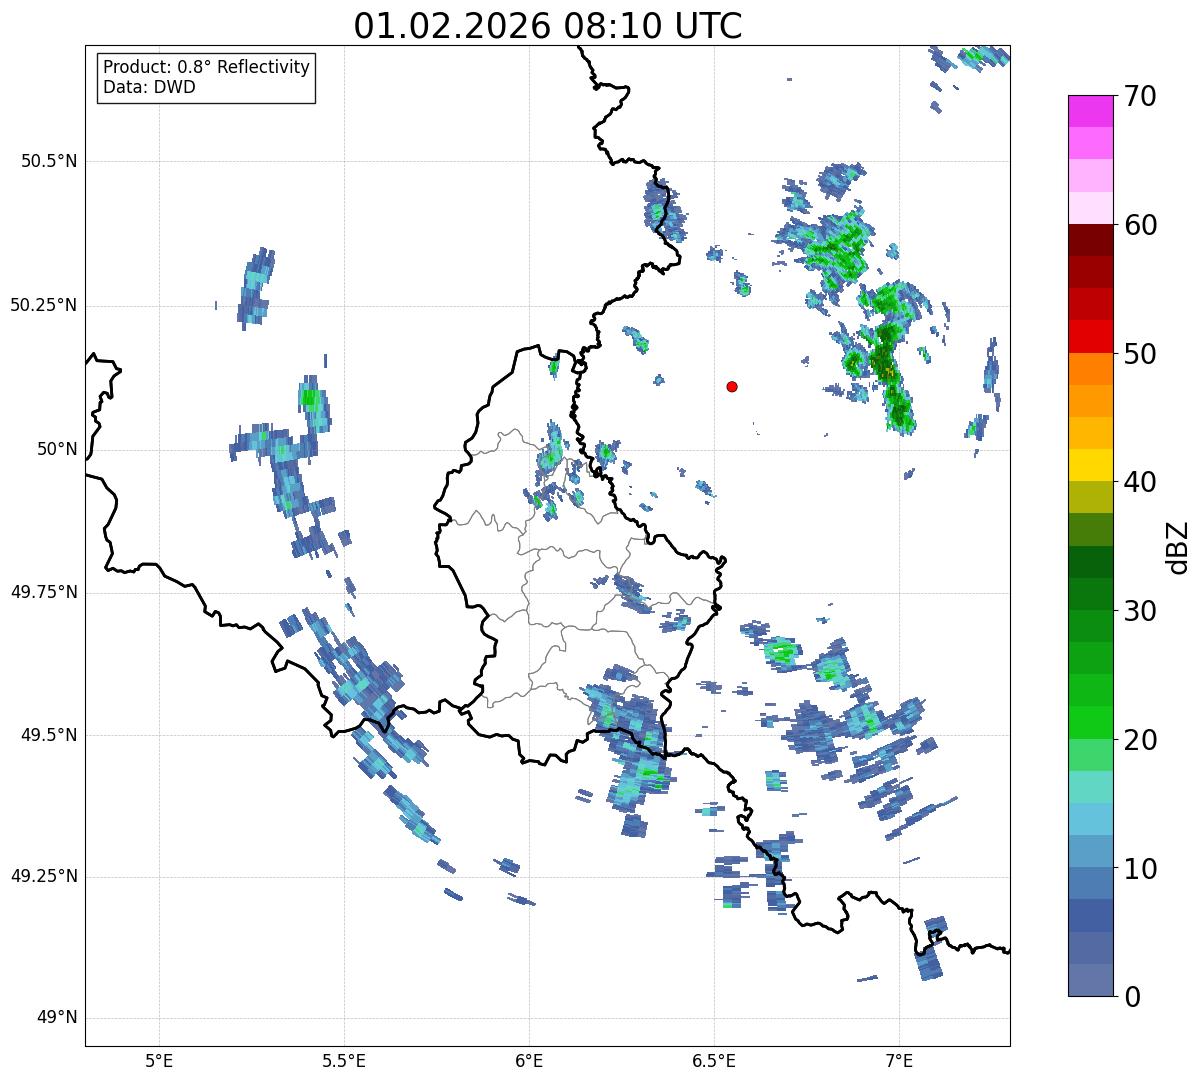
Task: Click the dBZ colorbar axis label
Action: [1178, 547]
